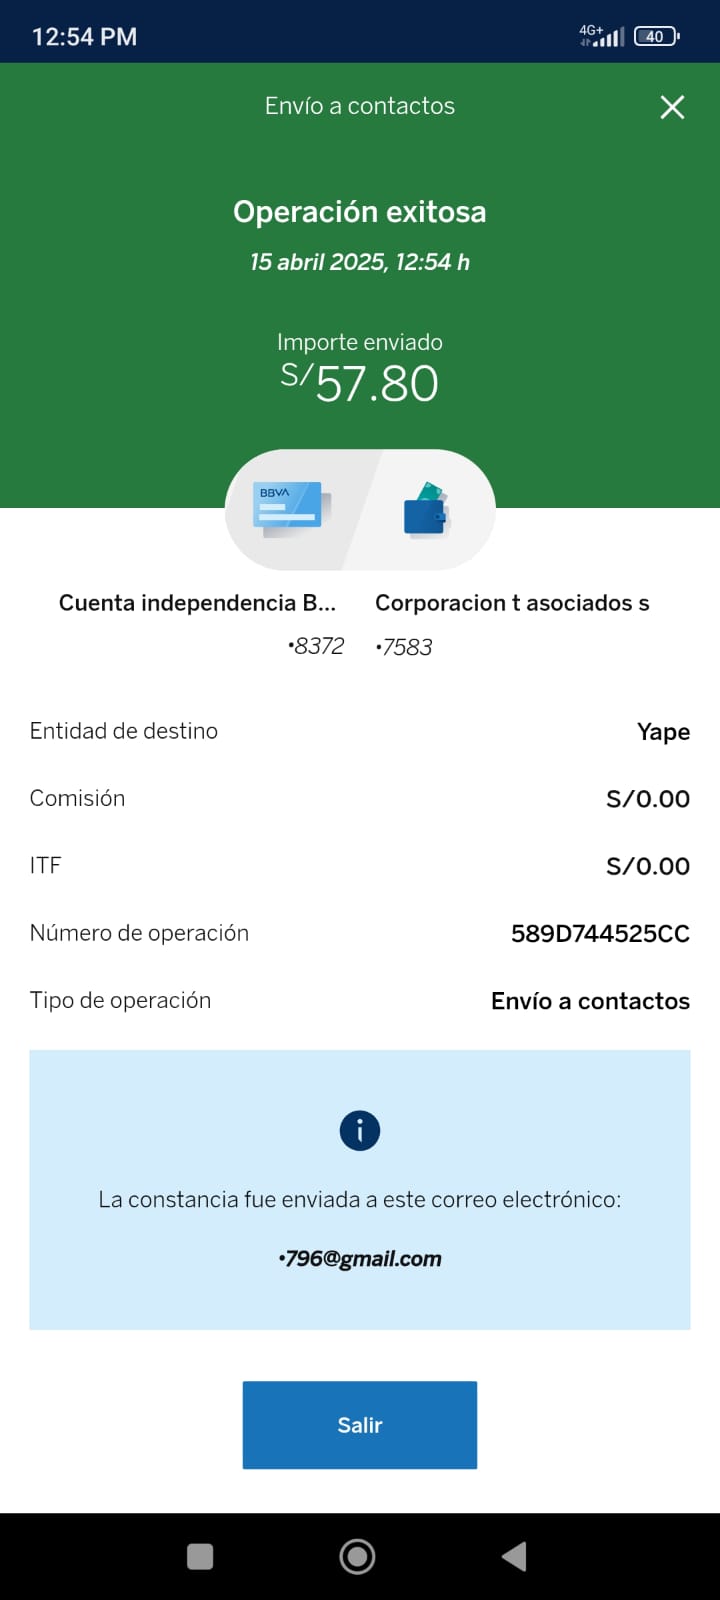Viewport: 720px width, 1600px height.
Task: Open recent apps with the square button
Action: (x=200, y=1556)
